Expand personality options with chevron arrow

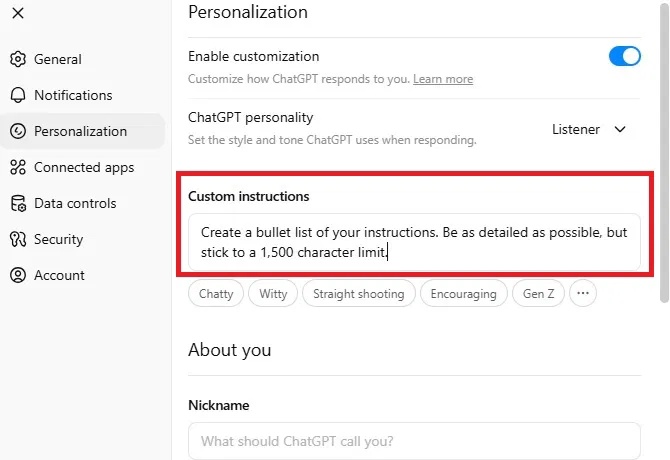pyautogui.click(x=620, y=129)
